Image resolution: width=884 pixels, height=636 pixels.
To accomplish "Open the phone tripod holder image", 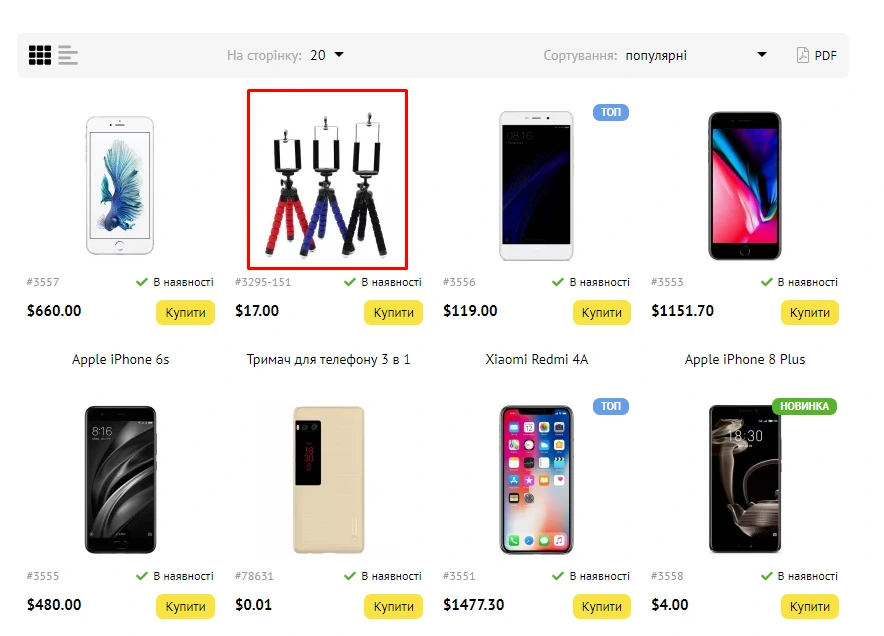I will [x=328, y=179].
